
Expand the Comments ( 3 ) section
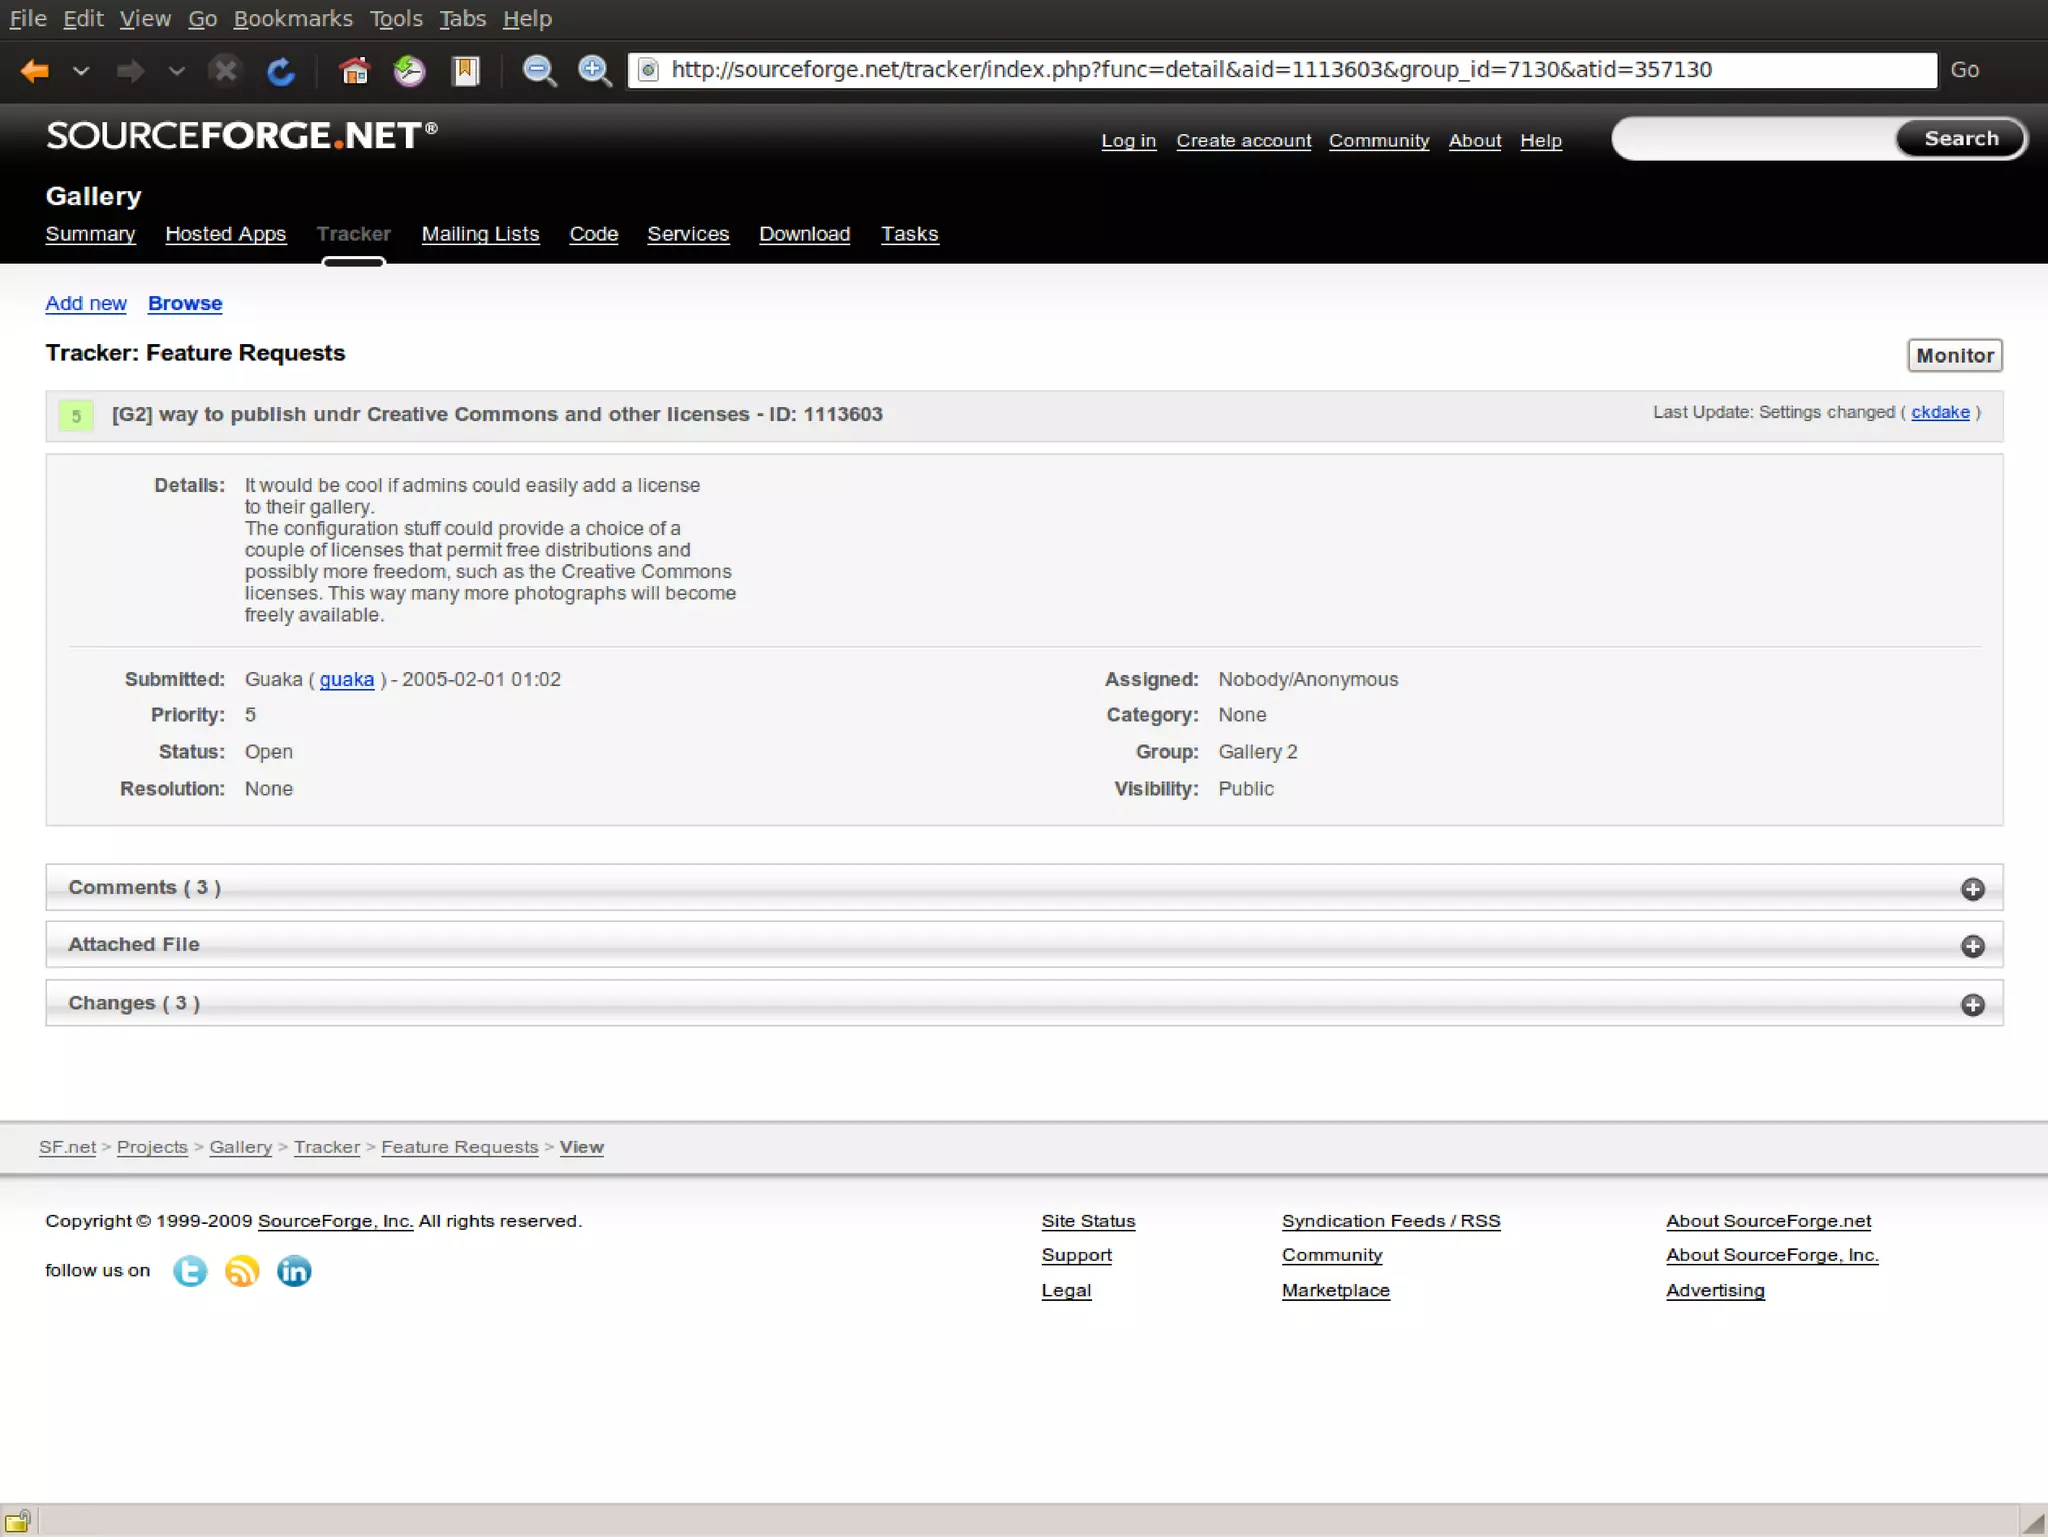click(1972, 889)
